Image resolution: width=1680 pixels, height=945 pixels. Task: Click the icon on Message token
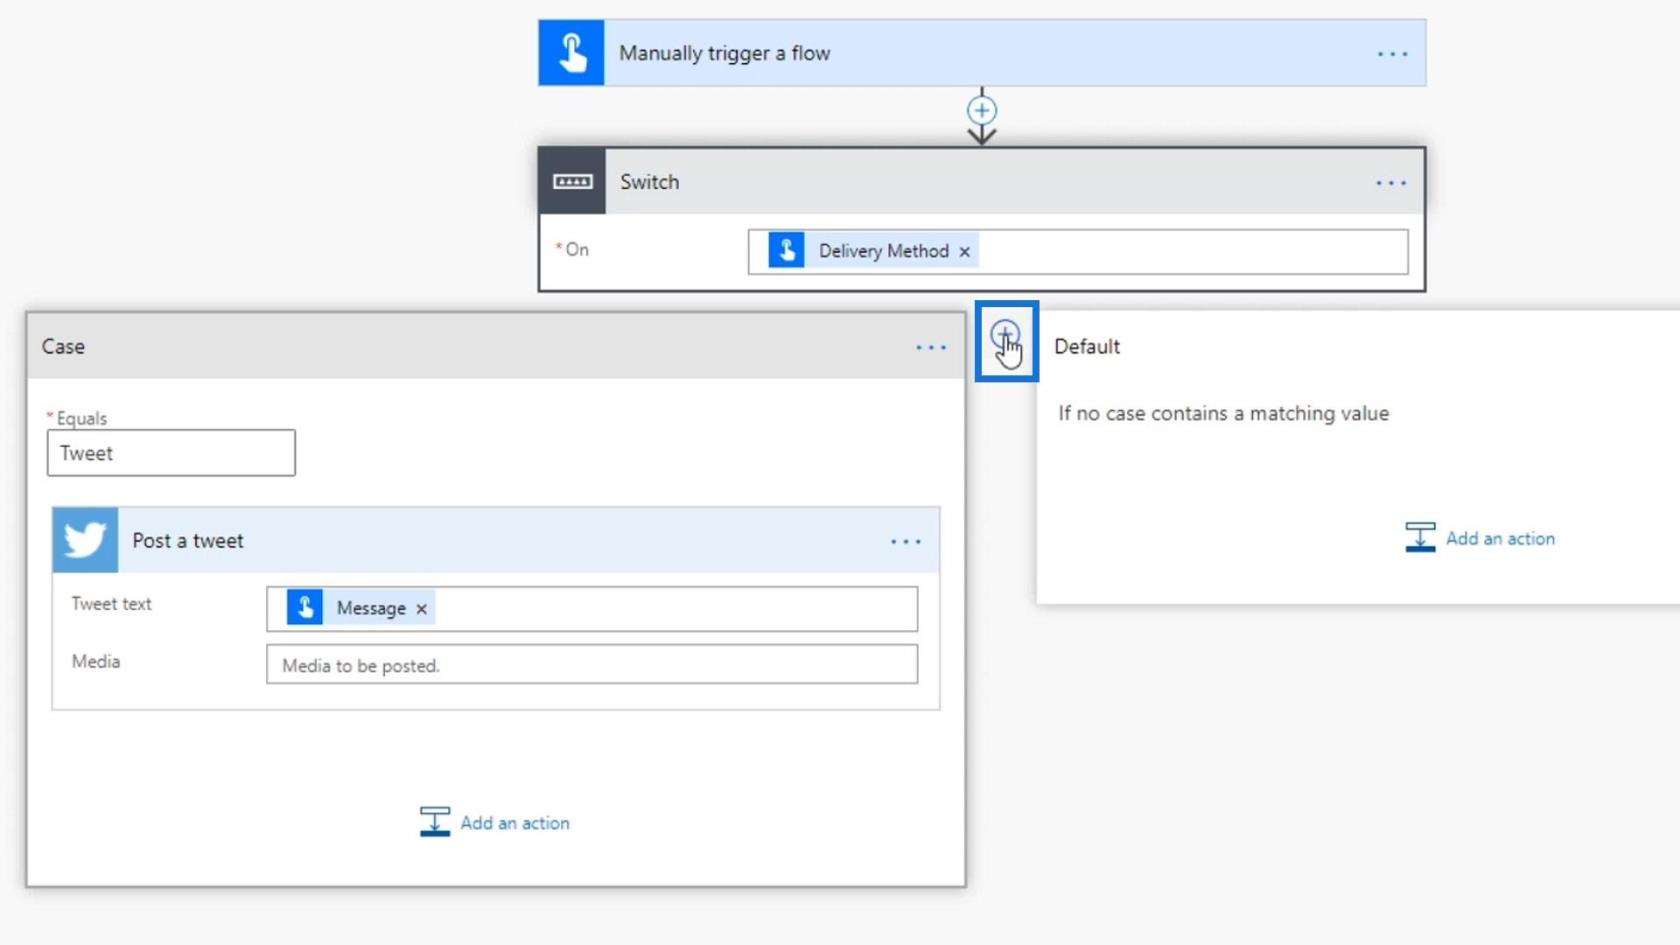pos(305,607)
